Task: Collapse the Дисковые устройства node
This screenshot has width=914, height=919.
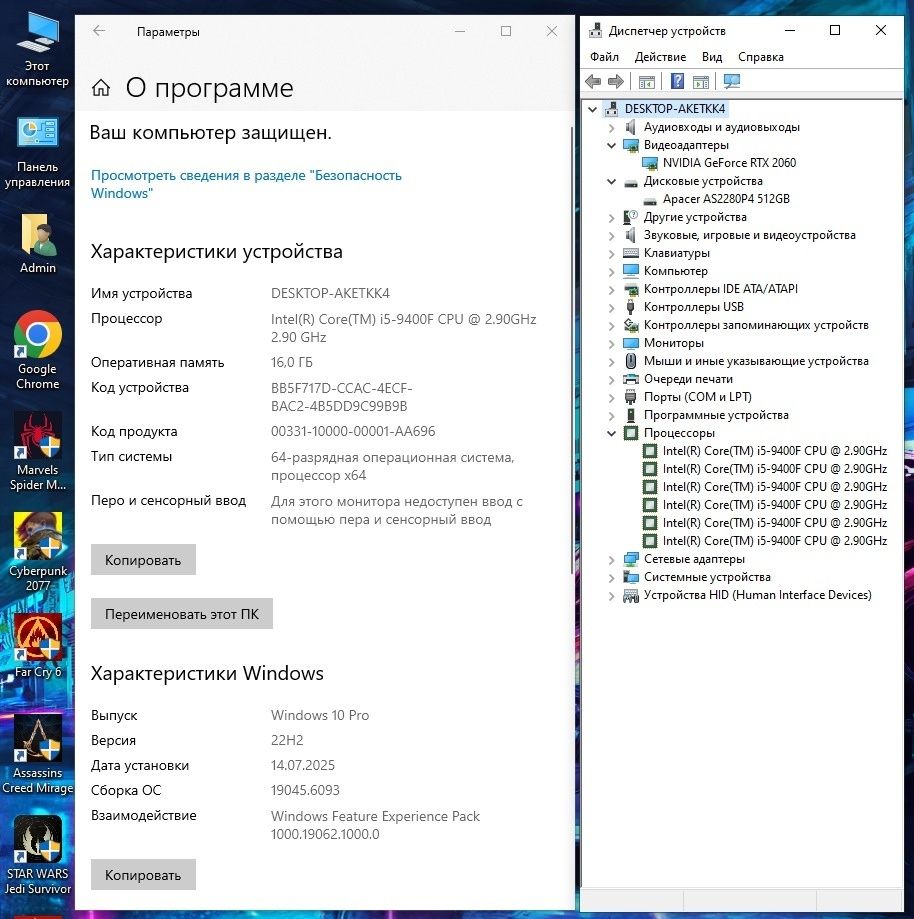Action: (x=611, y=182)
